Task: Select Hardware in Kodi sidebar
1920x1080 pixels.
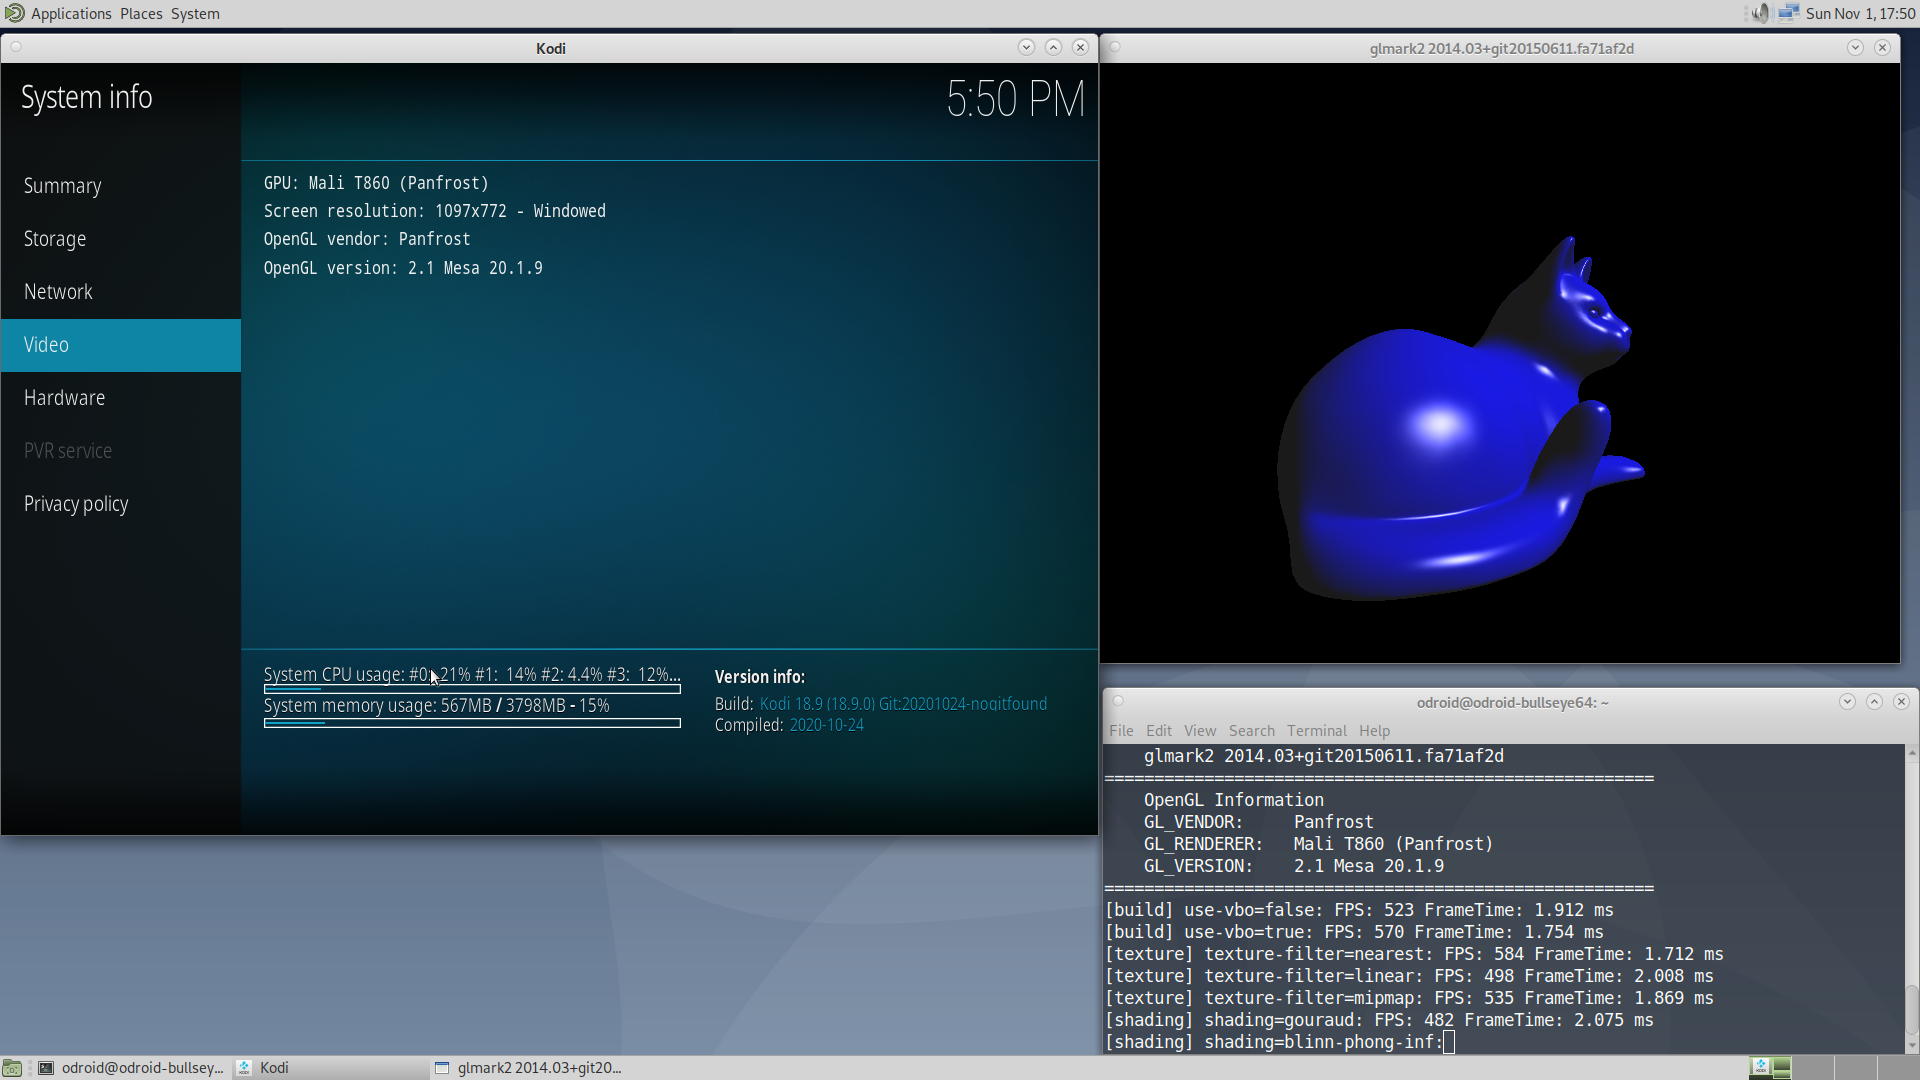Action: click(x=121, y=398)
